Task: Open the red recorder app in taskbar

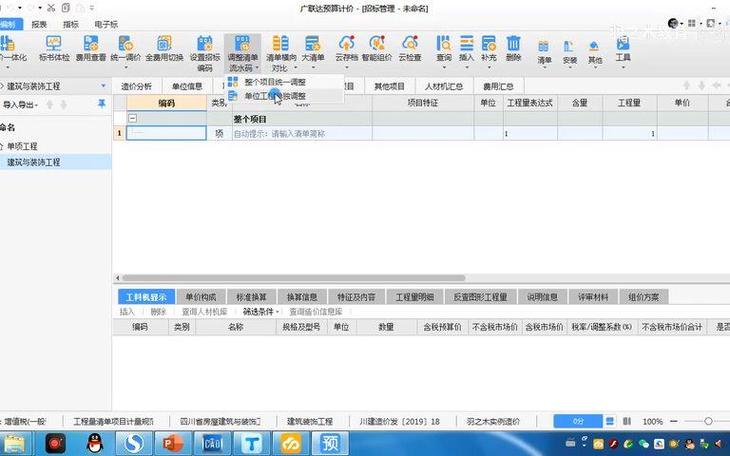Action: point(55,443)
